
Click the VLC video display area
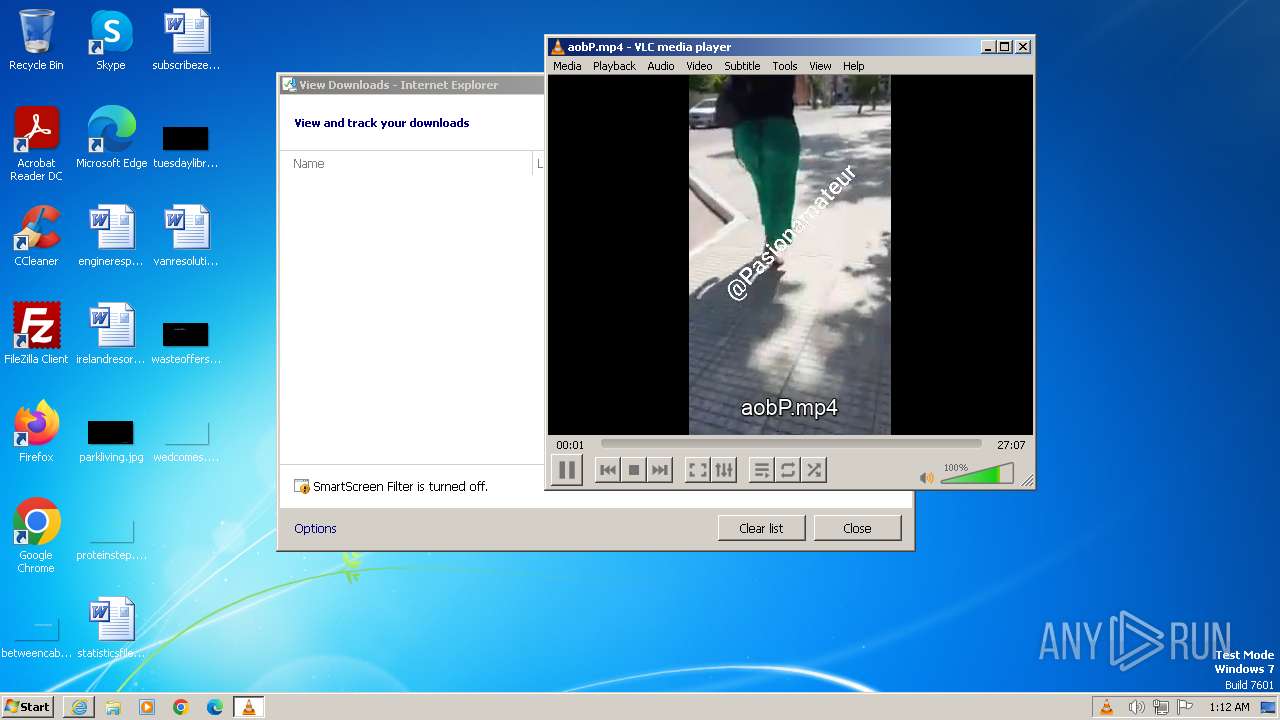790,255
